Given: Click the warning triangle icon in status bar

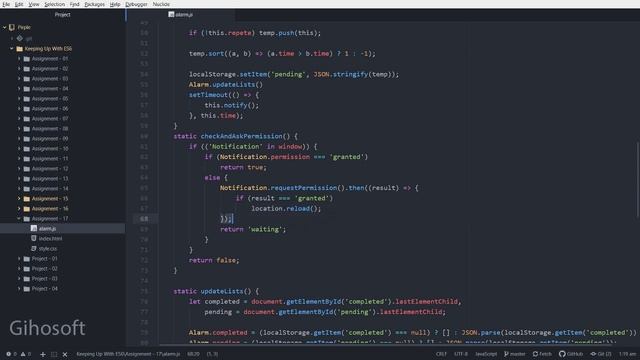Looking at the screenshot, I should pyautogui.click(x=23, y=354).
